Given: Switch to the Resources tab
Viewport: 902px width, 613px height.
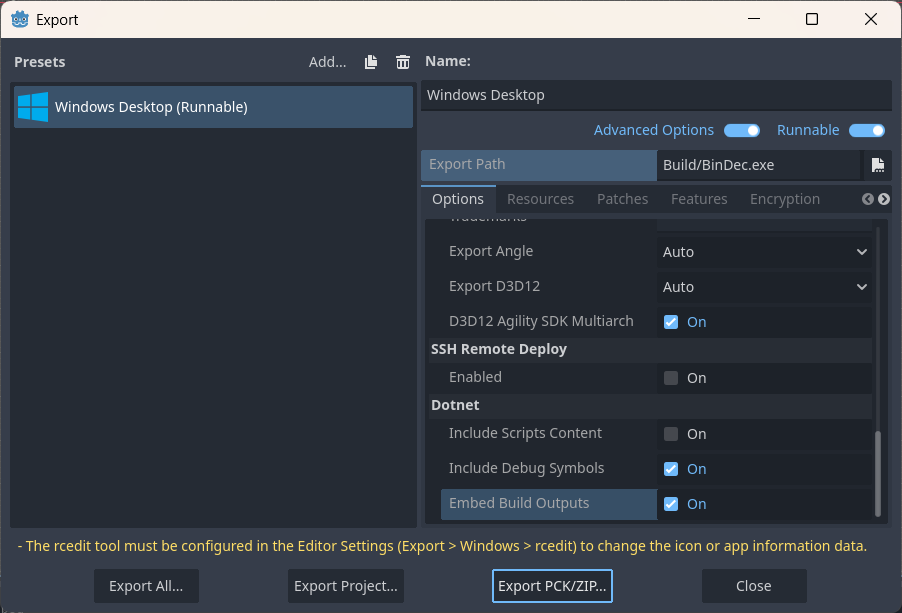Looking at the screenshot, I should point(540,199).
